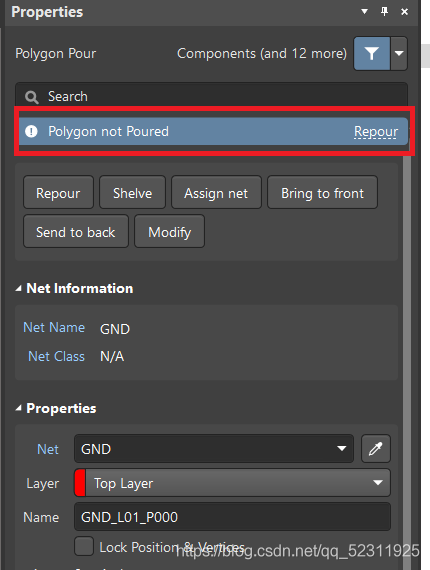Click the Assign net button

[216, 193]
